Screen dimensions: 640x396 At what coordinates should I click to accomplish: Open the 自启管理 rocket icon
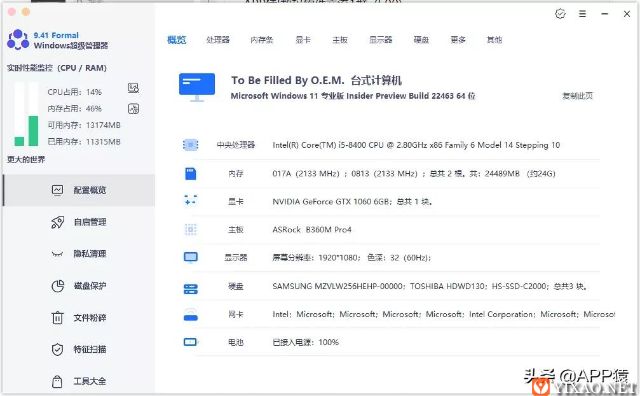(58, 222)
